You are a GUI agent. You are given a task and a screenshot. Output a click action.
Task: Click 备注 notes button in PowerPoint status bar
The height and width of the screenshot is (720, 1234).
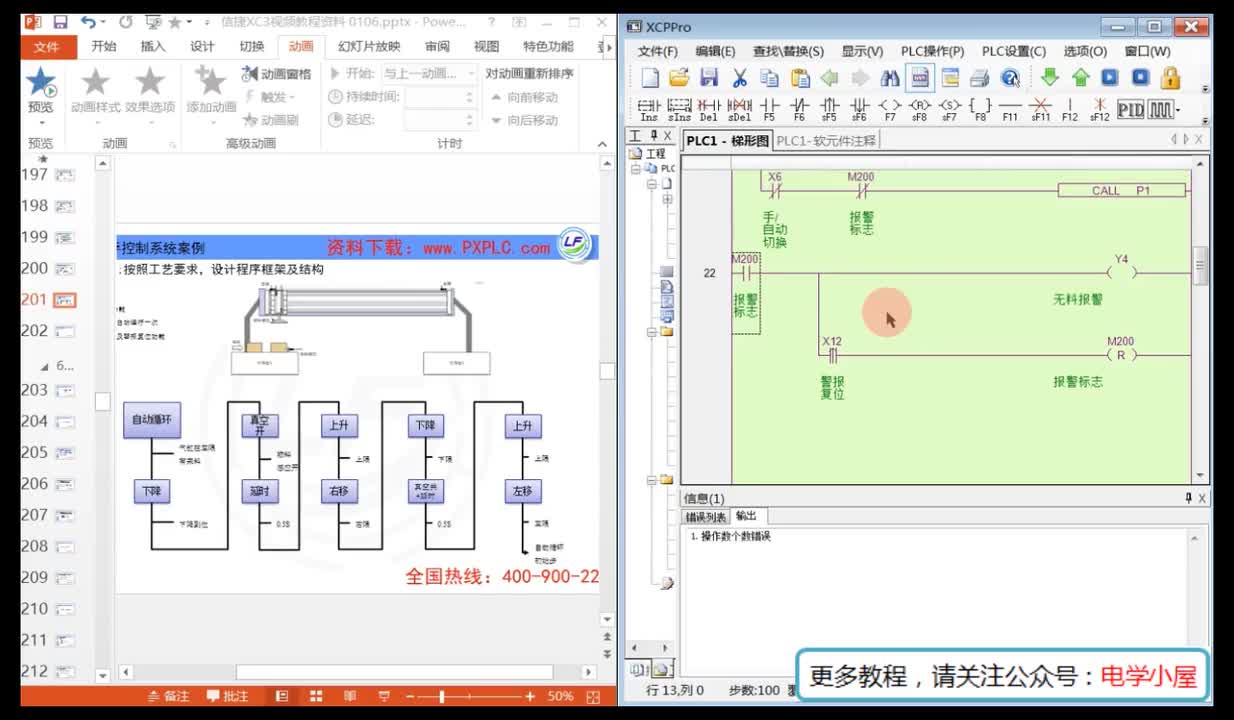(x=168, y=696)
